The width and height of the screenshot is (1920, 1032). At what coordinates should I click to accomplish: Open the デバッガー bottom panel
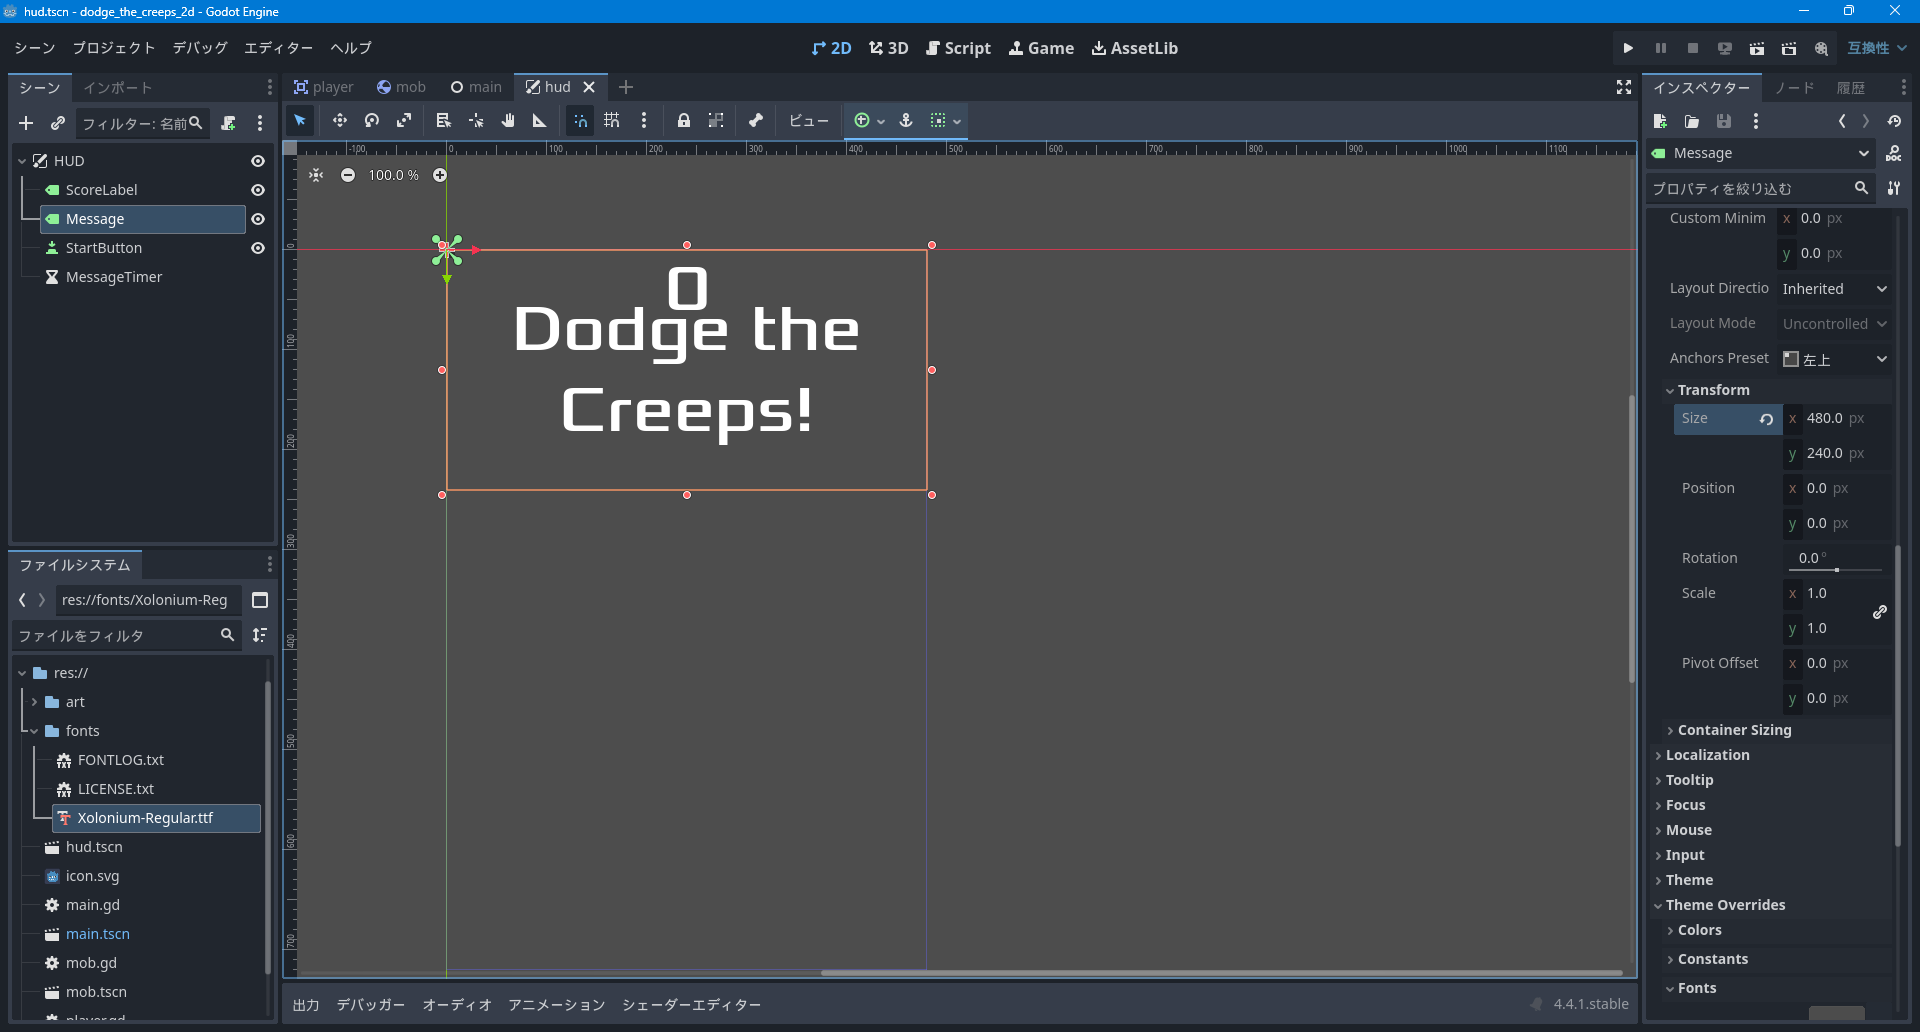[x=371, y=1005]
